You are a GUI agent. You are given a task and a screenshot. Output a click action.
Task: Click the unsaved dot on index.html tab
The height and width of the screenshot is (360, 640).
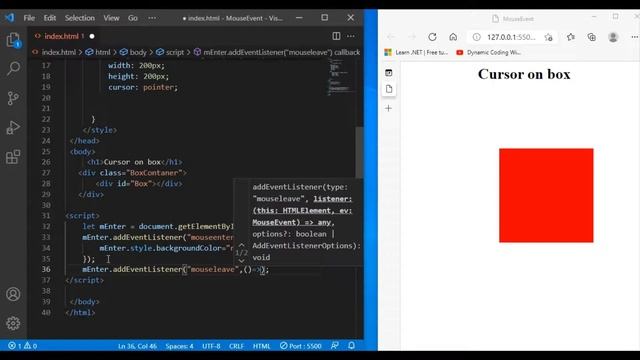92,36
